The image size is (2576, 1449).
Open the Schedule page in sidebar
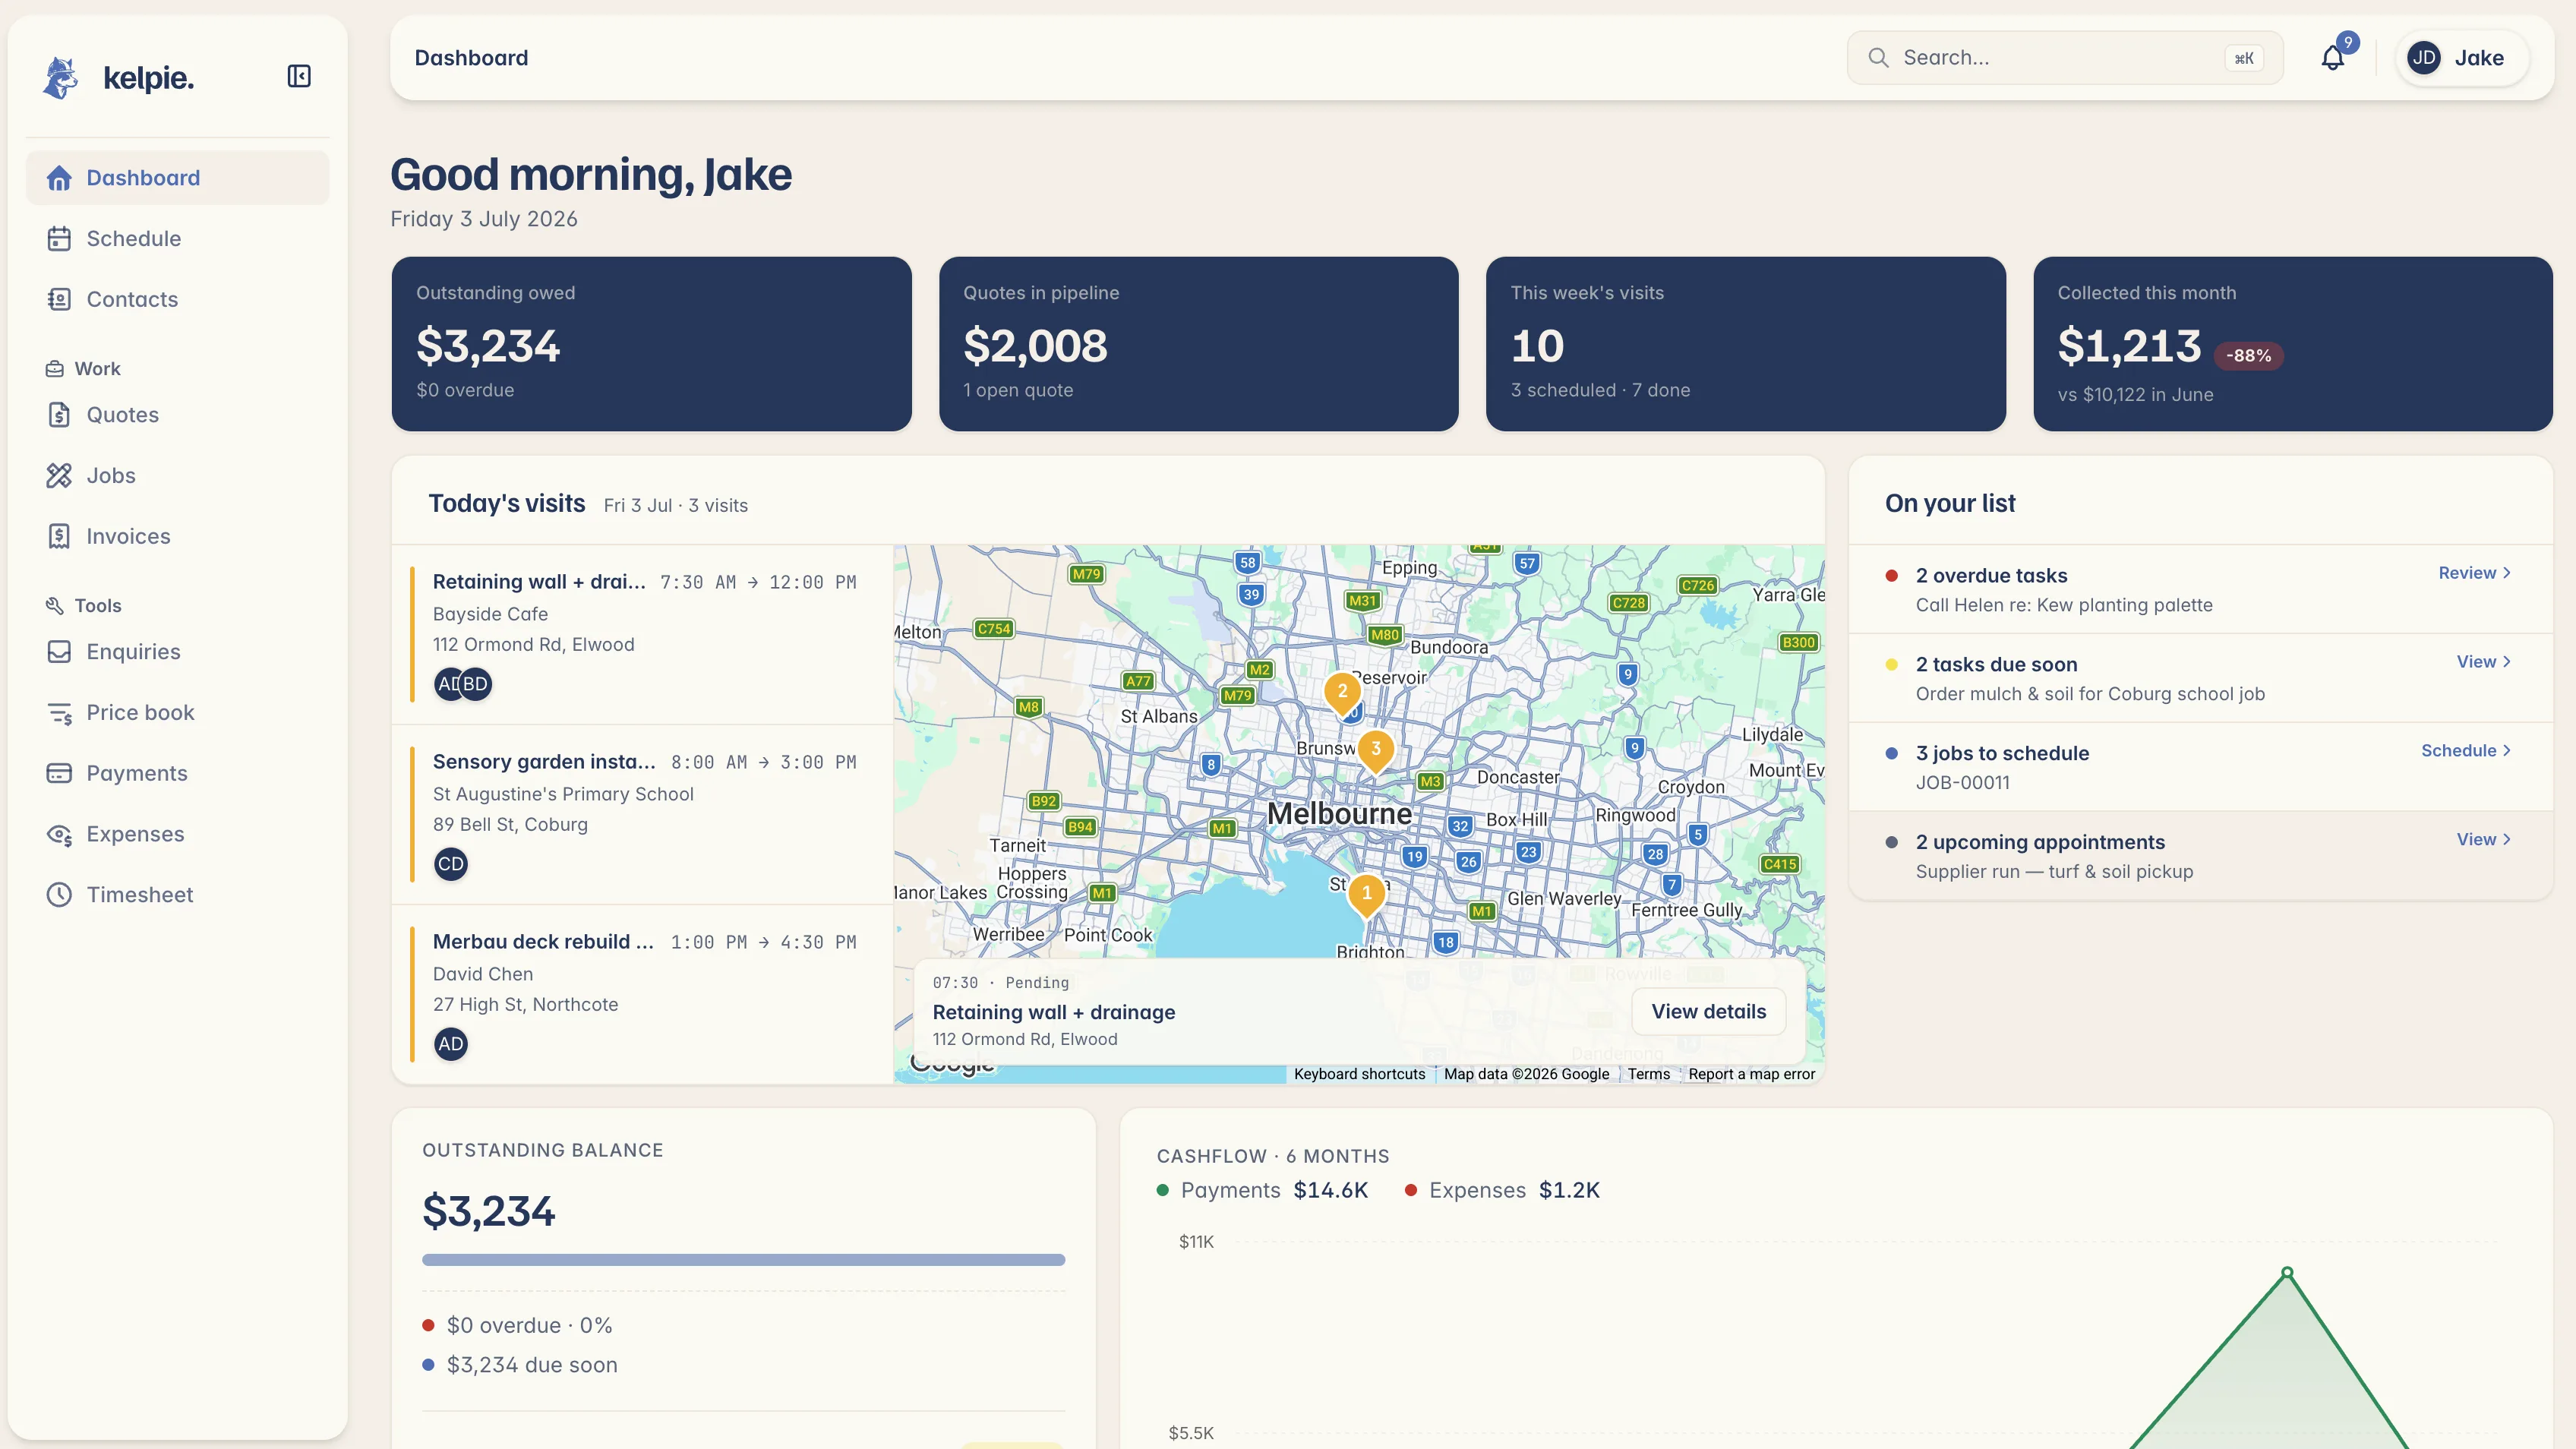coord(177,239)
